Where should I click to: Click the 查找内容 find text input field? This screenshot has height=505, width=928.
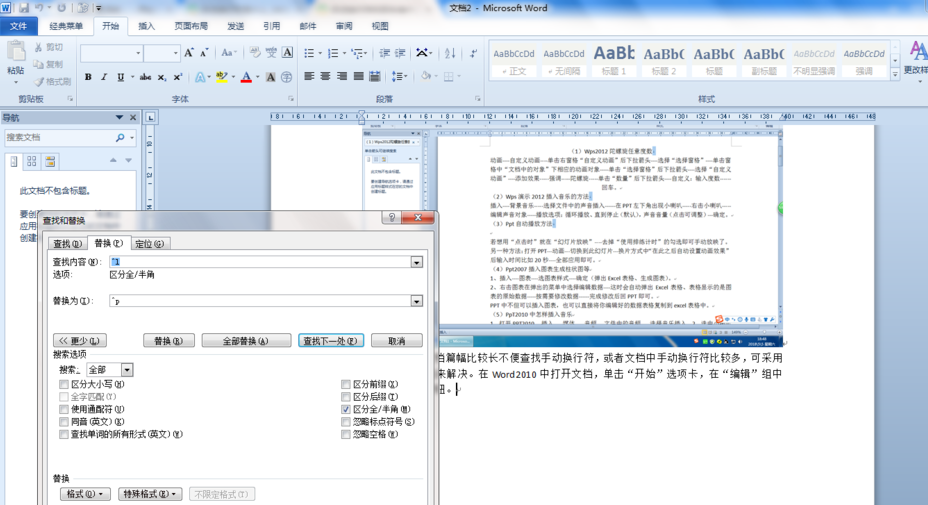coord(260,262)
